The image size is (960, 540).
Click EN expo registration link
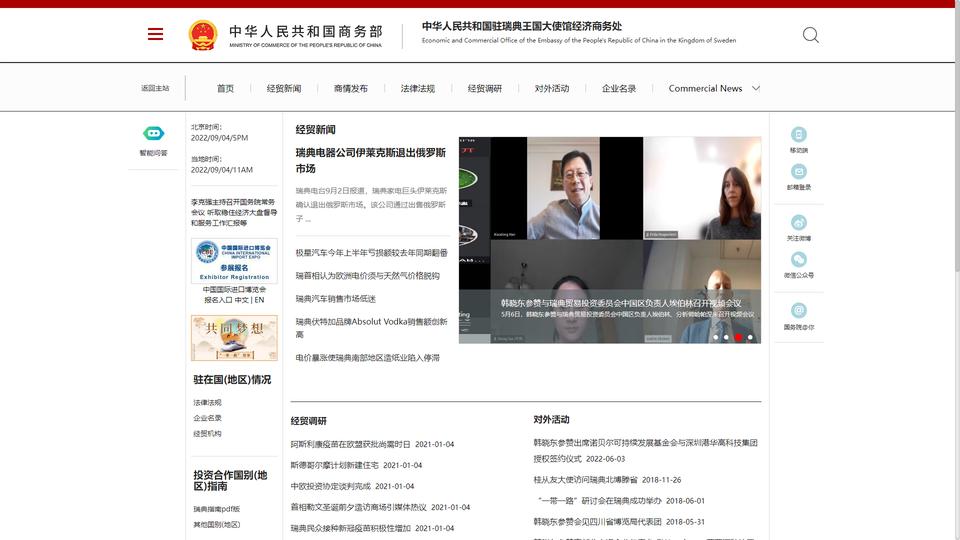tap(260, 300)
